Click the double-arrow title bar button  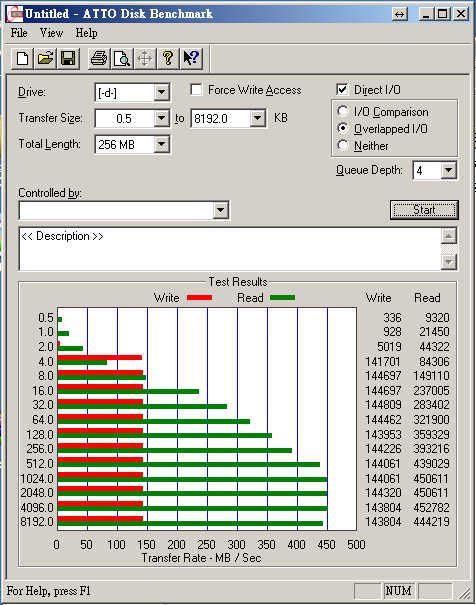(400, 14)
